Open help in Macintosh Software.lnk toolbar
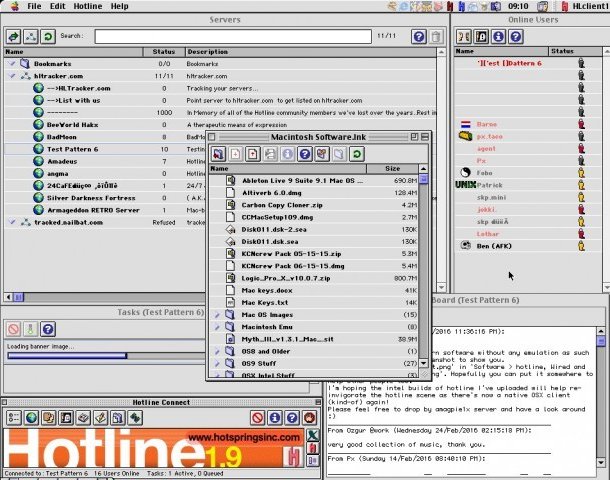Image resolution: width=610 pixels, height=480 pixels. point(305,154)
